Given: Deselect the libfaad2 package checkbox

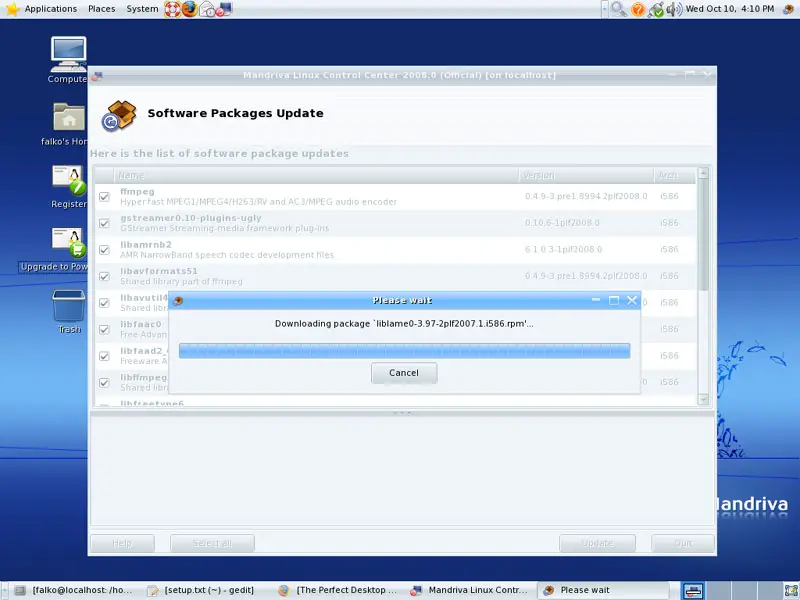Looking at the screenshot, I should click(104, 356).
